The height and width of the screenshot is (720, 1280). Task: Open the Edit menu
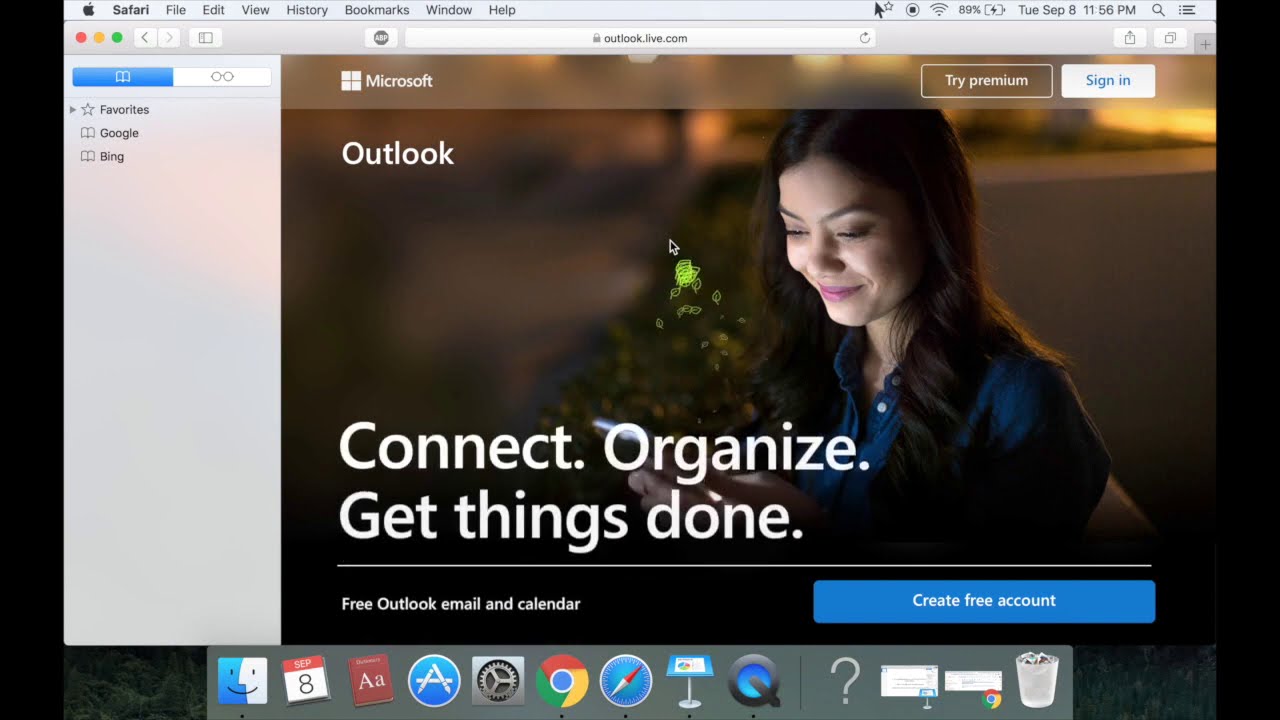pyautogui.click(x=213, y=10)
